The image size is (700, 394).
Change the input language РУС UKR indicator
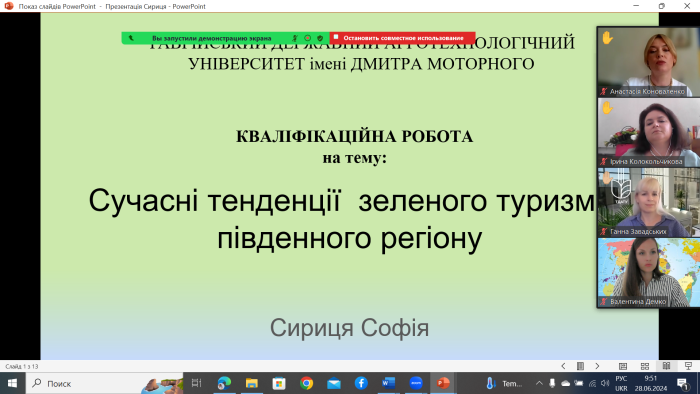[x=621, y=384]
